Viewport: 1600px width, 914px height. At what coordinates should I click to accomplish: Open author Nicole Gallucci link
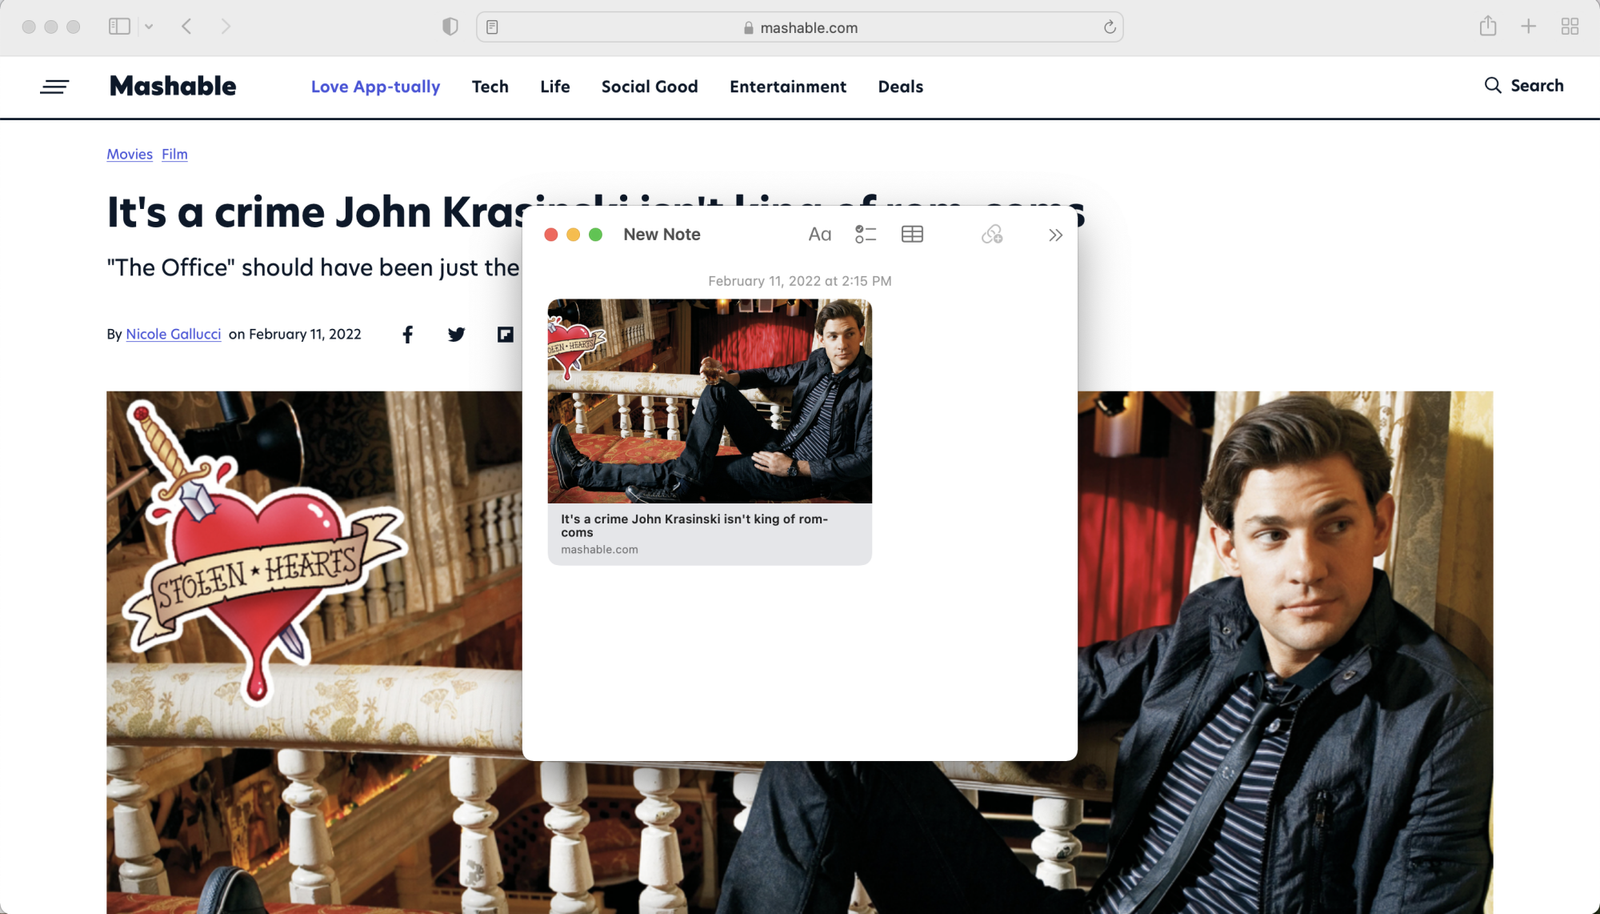pos(173,334)
